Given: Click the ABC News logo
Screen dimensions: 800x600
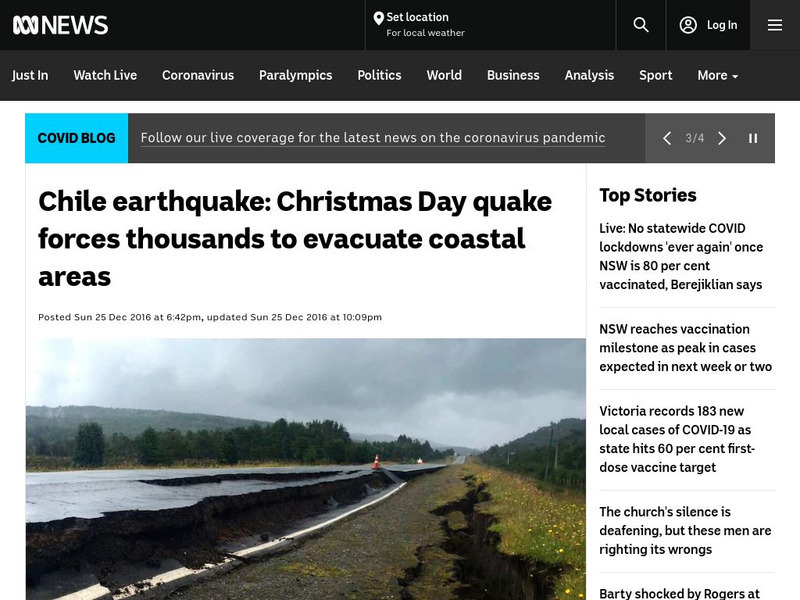Looking at the screenshot, I should (x=60, y=25).
